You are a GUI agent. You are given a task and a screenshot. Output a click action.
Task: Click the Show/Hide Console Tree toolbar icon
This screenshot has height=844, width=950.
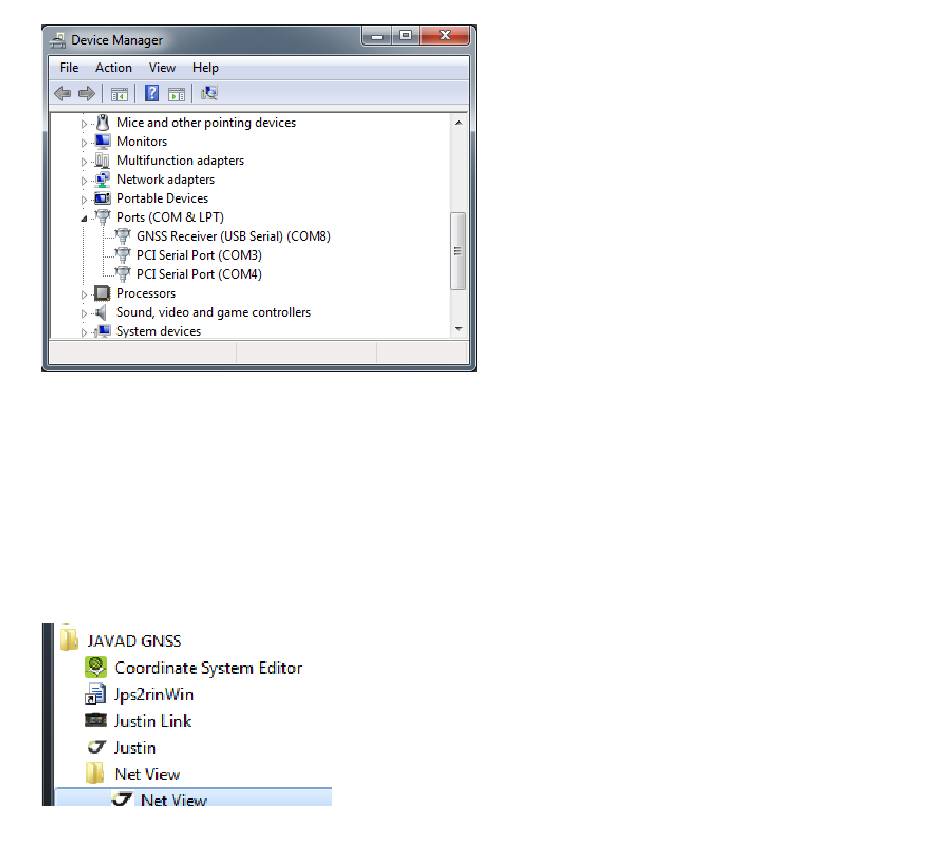click(x=119, y=94)
